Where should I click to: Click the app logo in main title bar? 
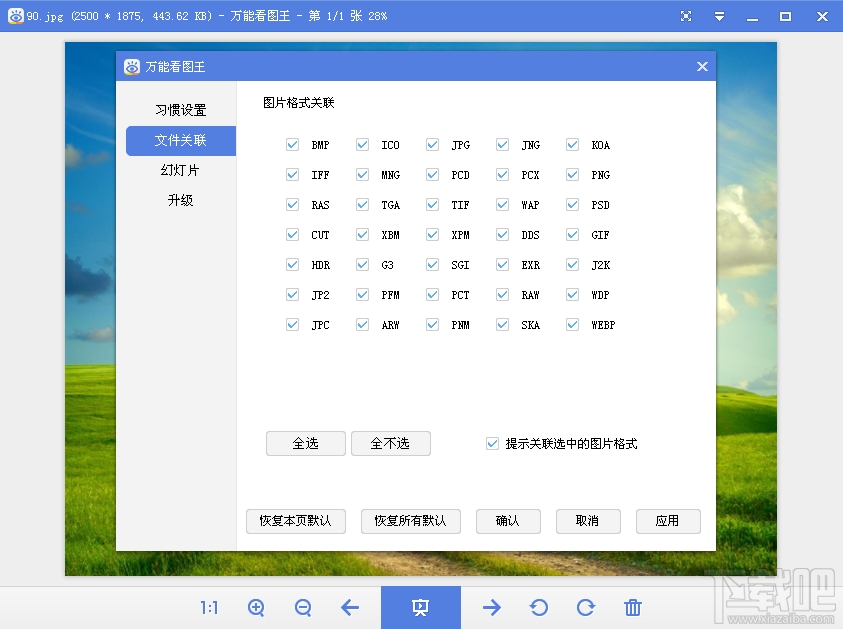pos(16,16)
